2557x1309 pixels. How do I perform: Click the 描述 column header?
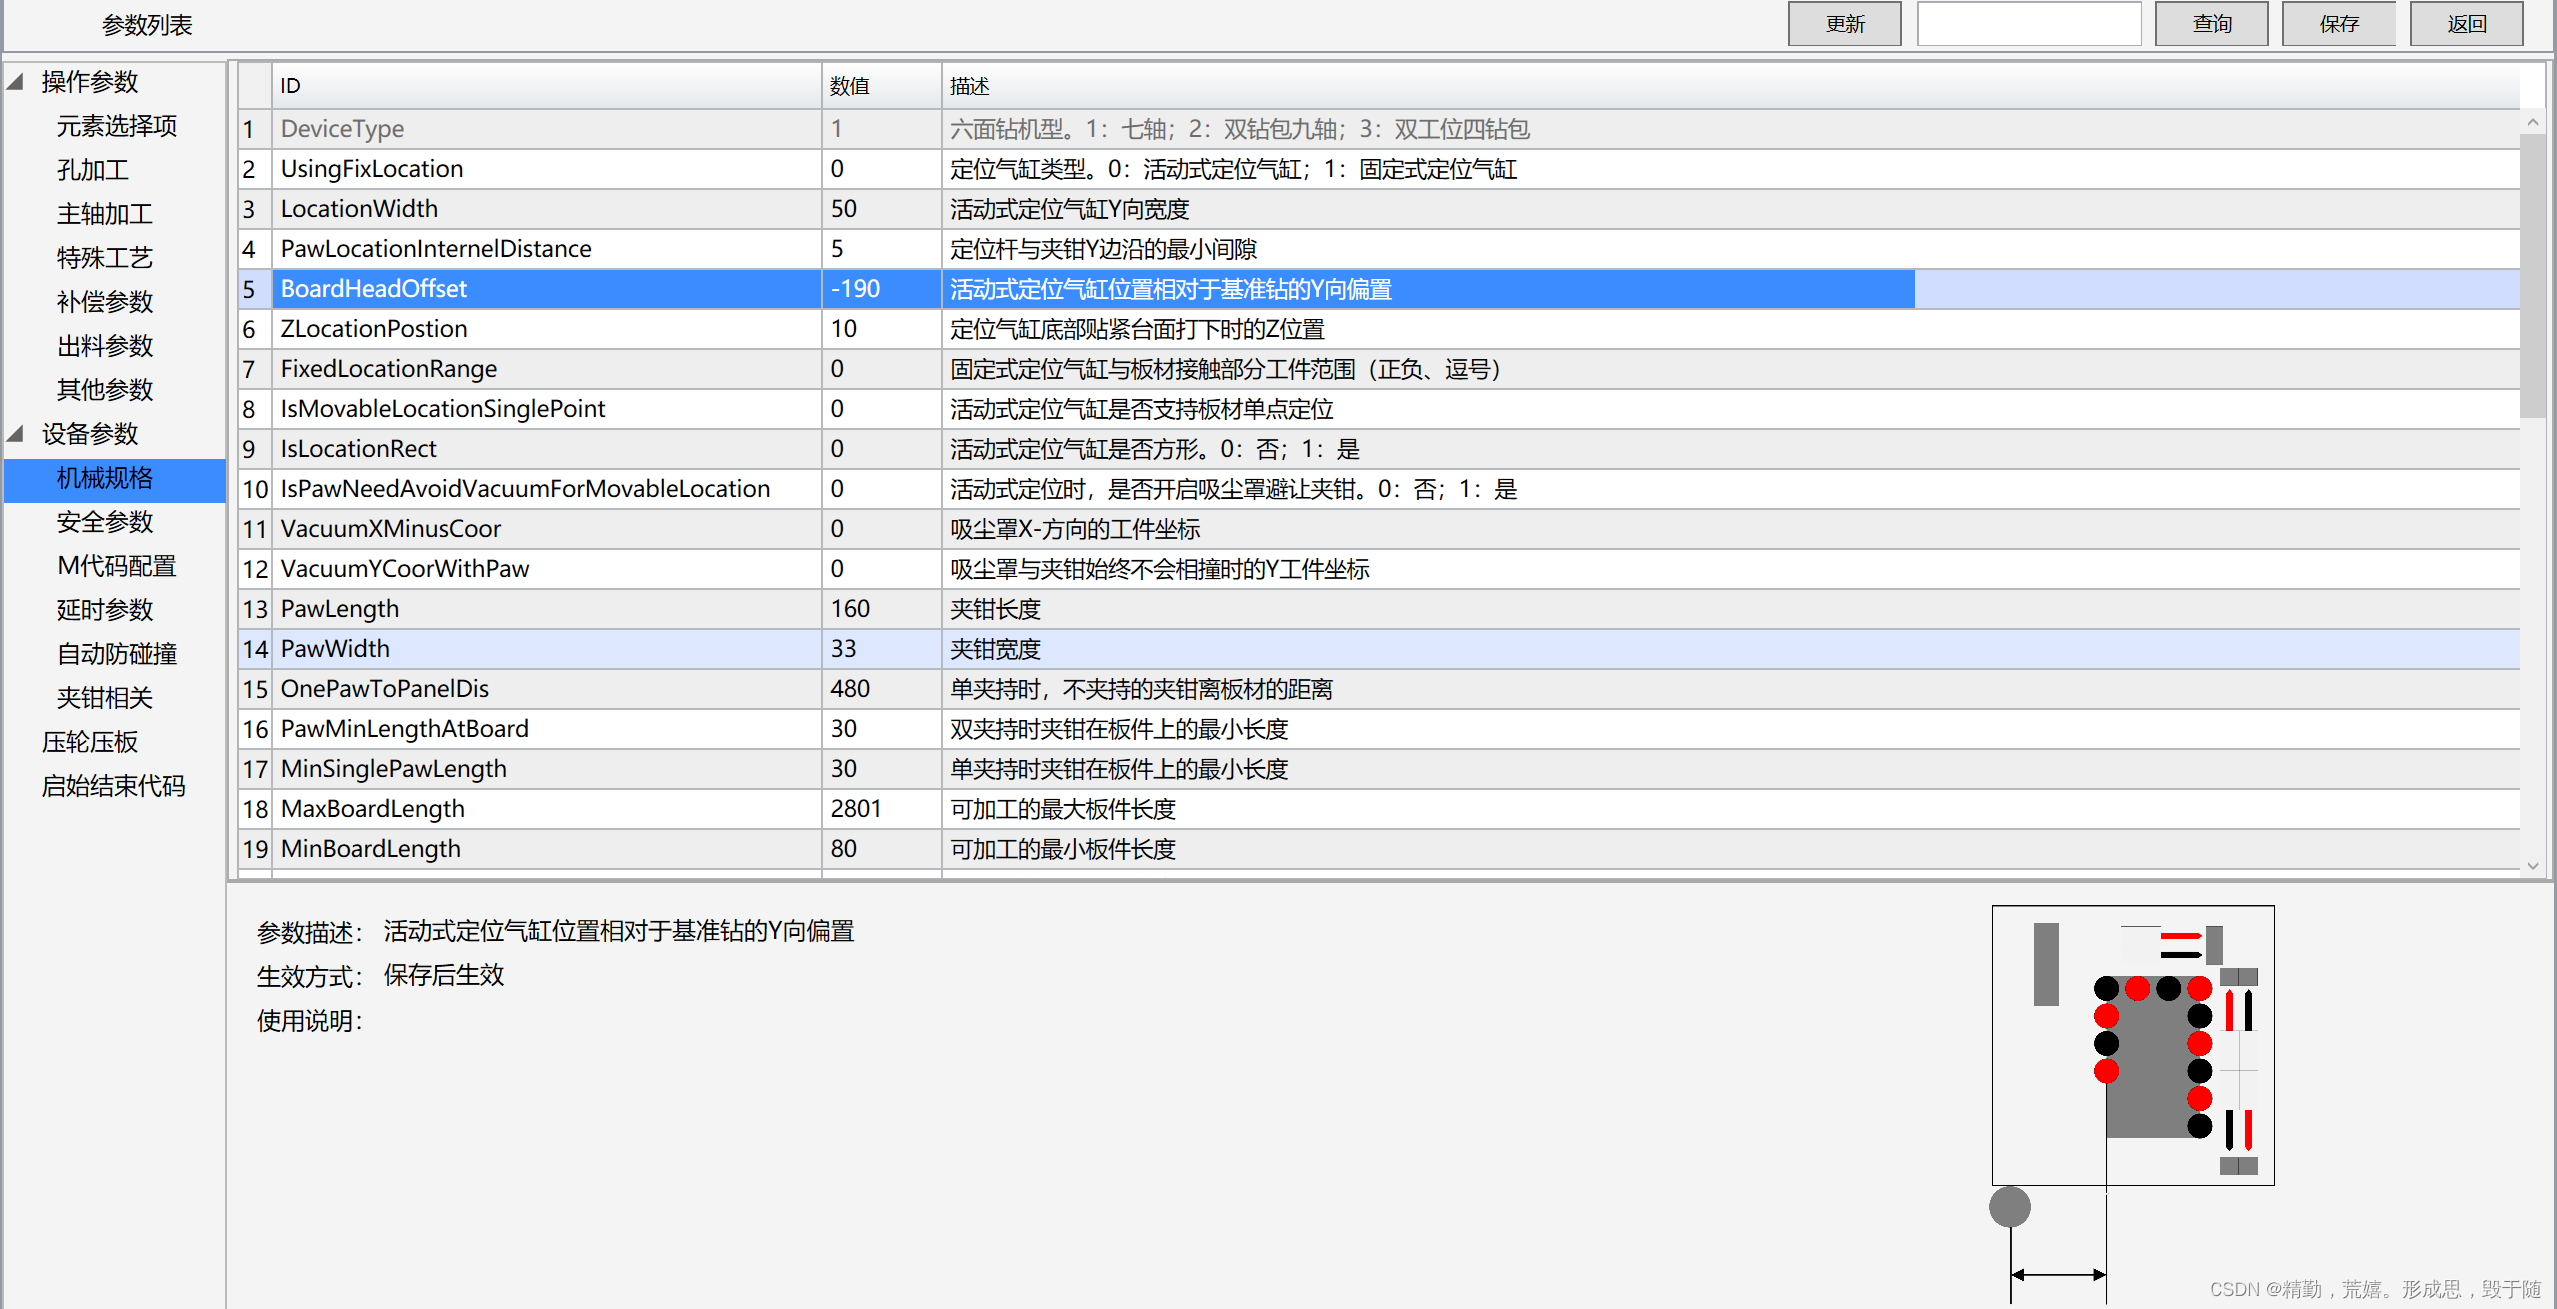click(1730, 86)
